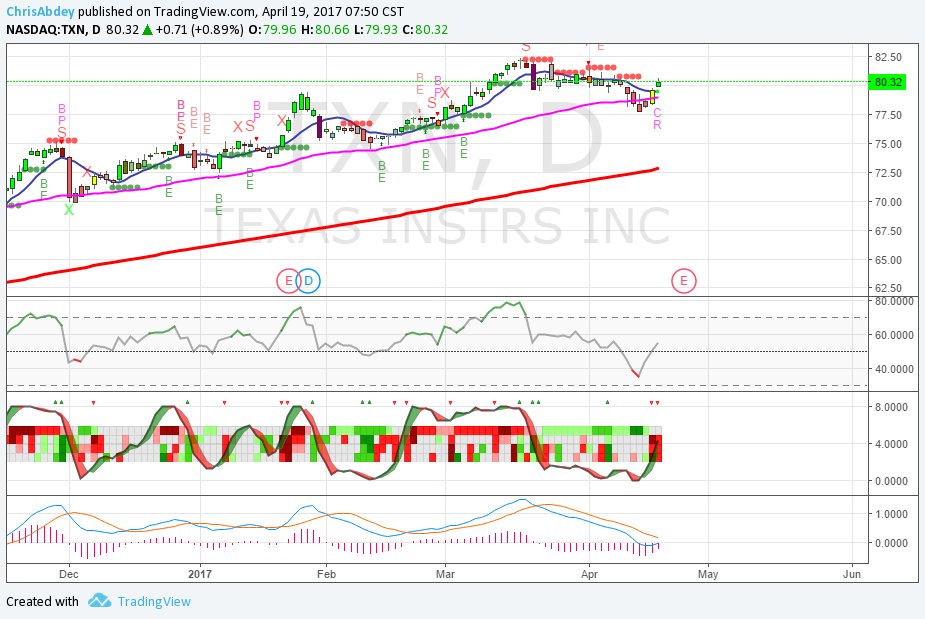
Task: Click the publish date April 19, 2017 text
Action: 303,12
